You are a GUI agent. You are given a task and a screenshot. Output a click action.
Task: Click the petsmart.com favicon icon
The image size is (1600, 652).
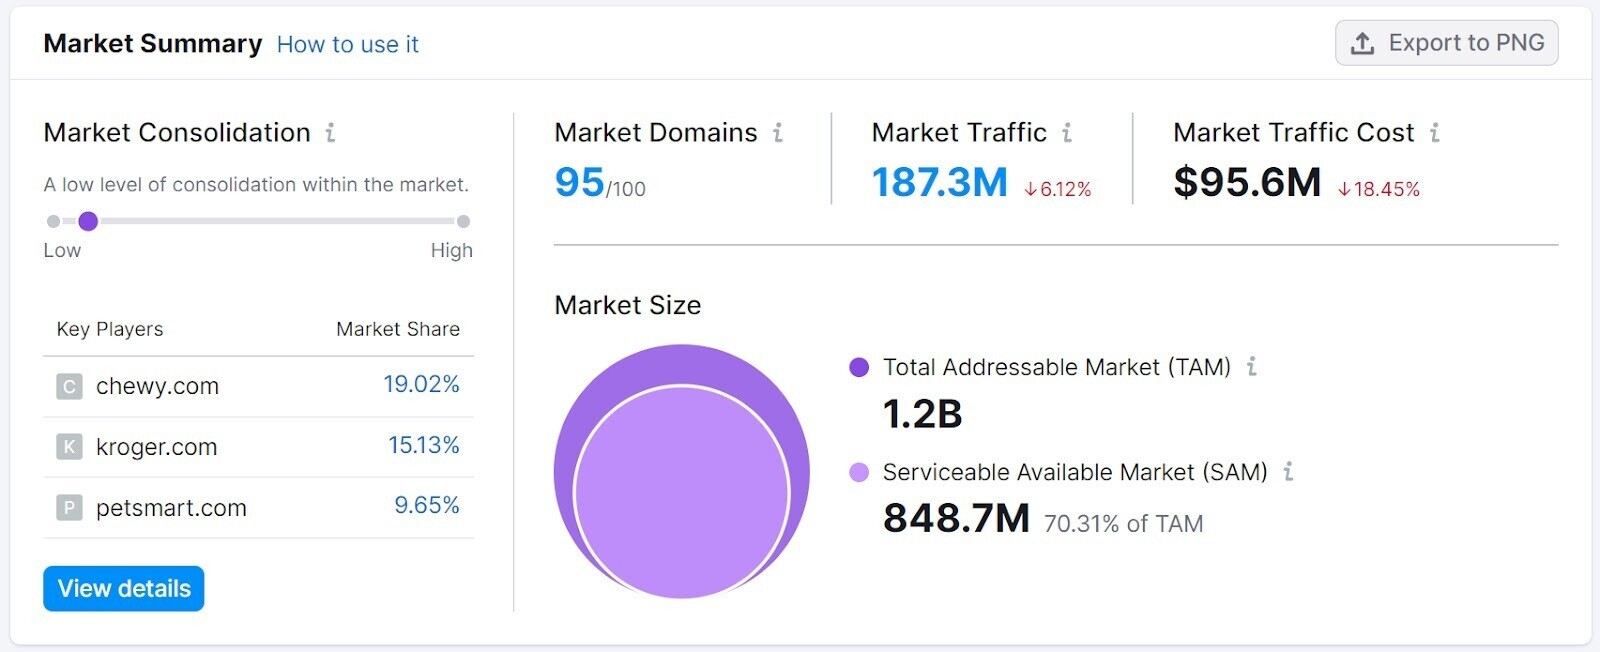point(69,508)
